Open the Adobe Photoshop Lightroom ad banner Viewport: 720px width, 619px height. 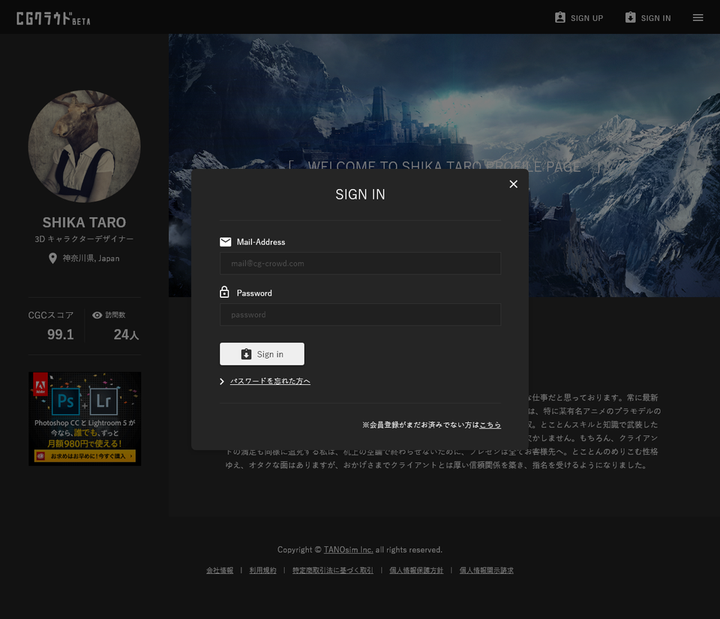[x=85, y=419]
